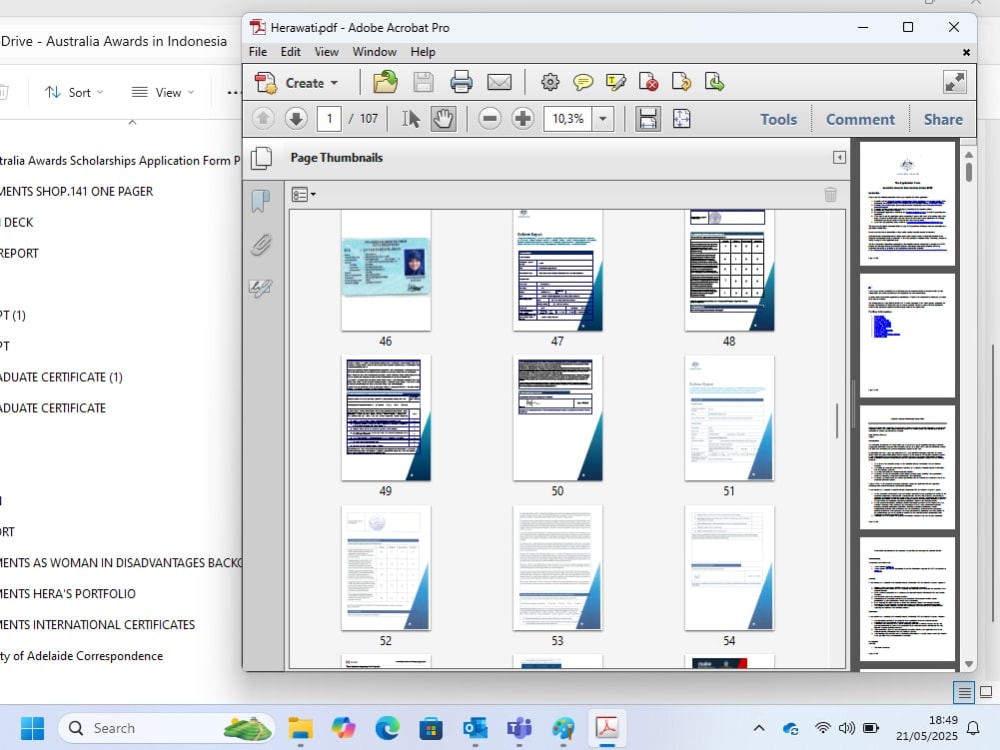Open thumbnails options dropdown menu

tap(304, 195)
